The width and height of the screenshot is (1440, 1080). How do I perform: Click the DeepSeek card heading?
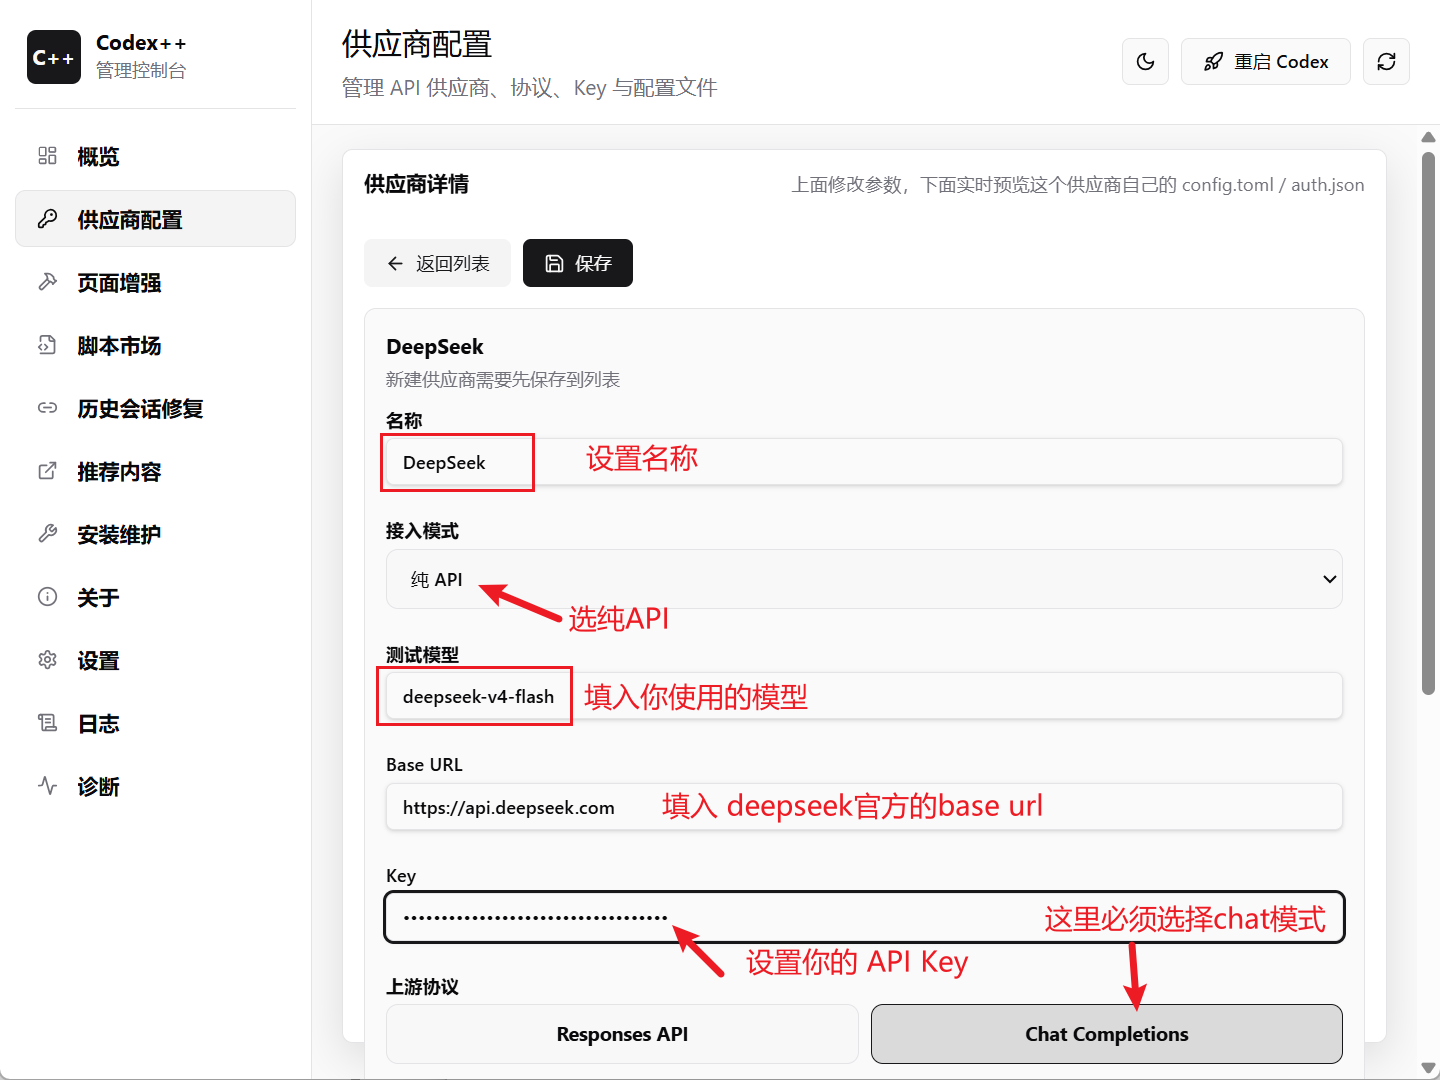pyautogui.click(x=434, y=347)
